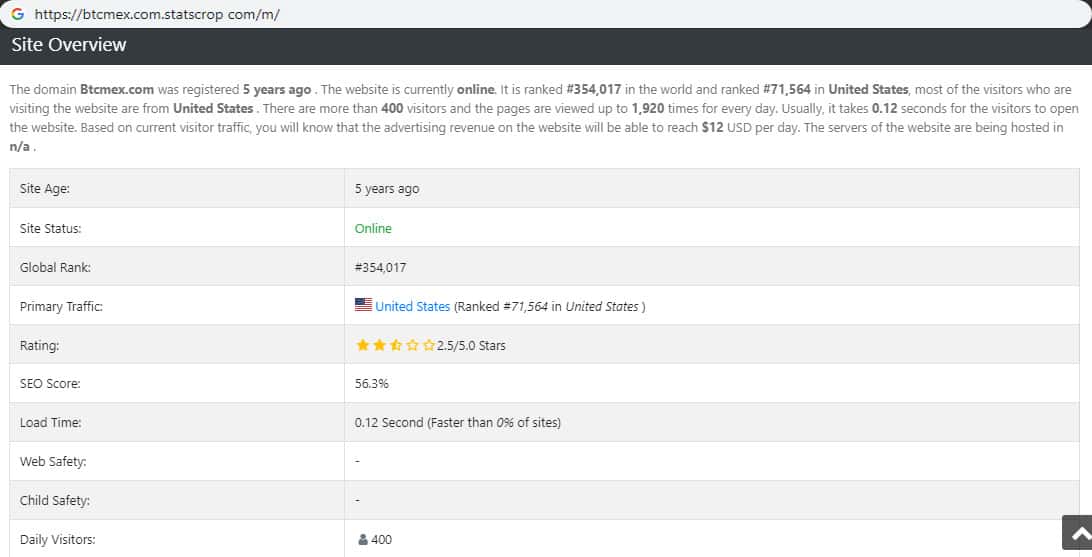
Task: Click the '5 years ago' table value
Action: tap(387, 189)
